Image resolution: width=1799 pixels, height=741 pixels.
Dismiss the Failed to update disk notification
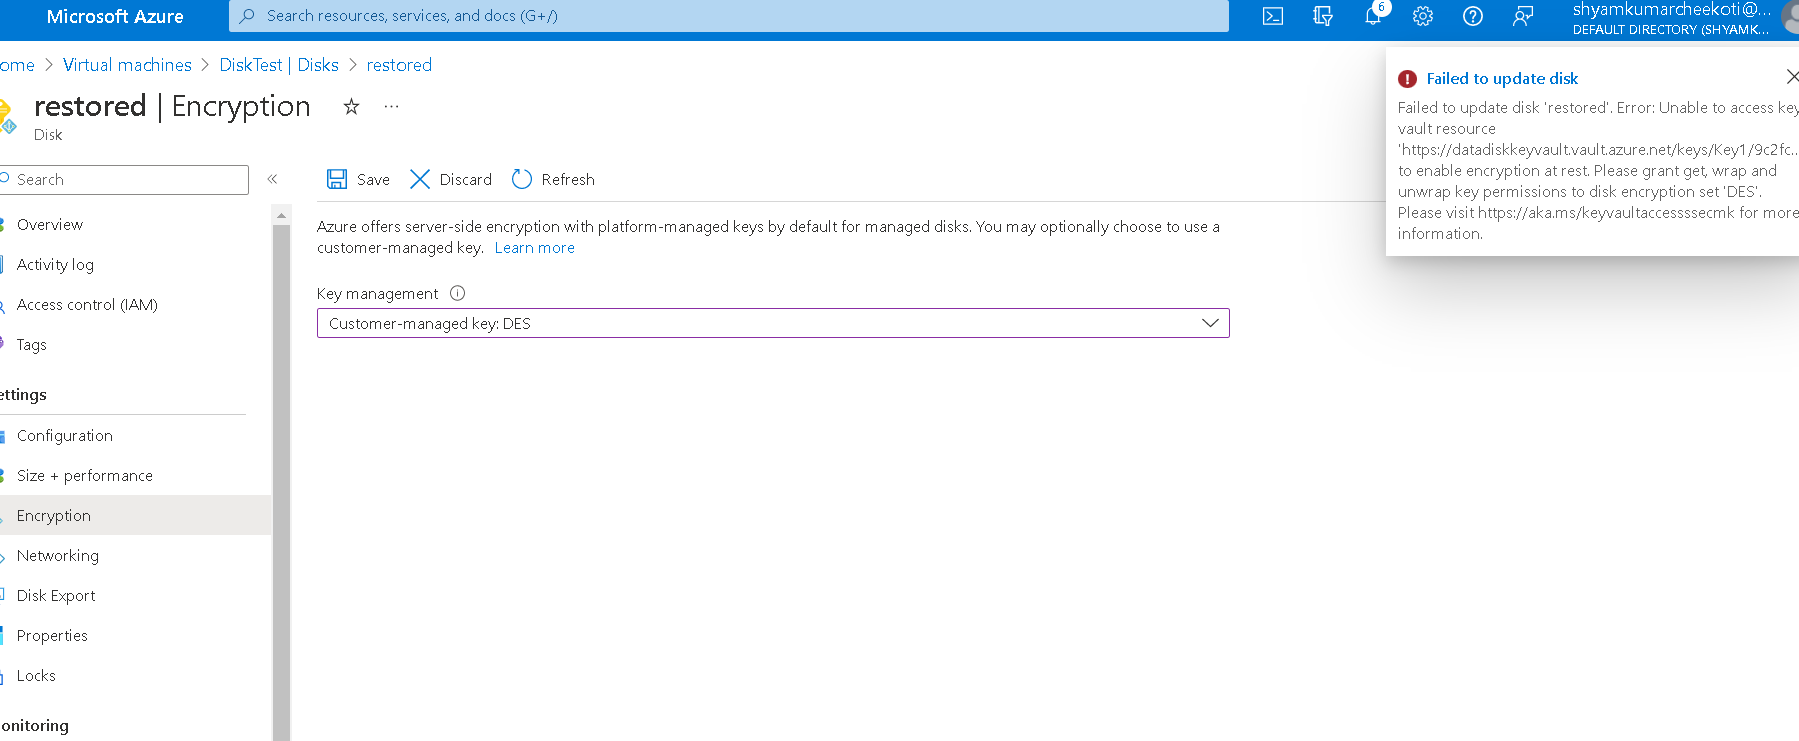click(x=1792, y=77)
